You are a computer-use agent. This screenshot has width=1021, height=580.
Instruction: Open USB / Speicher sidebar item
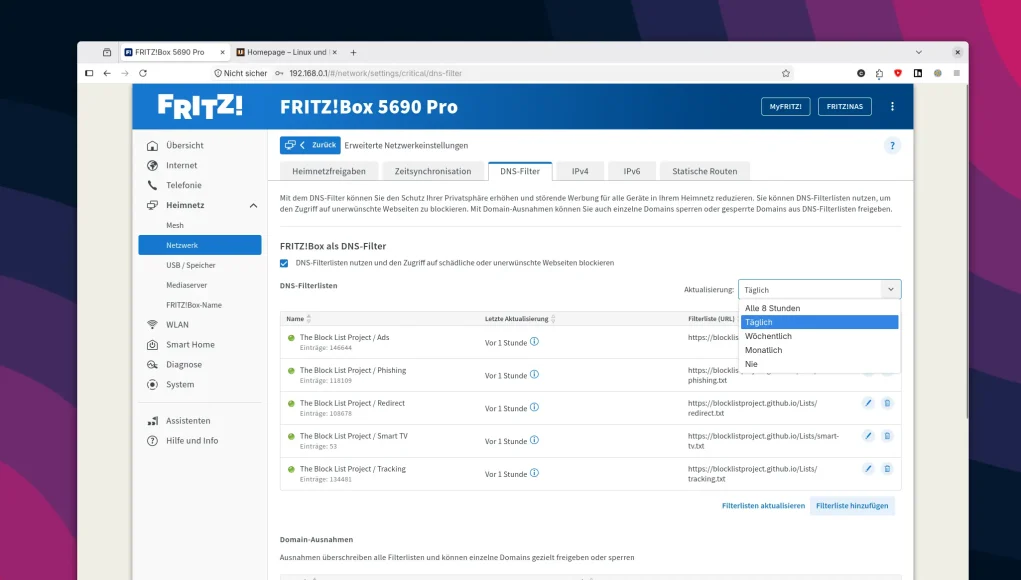[190, 265]
